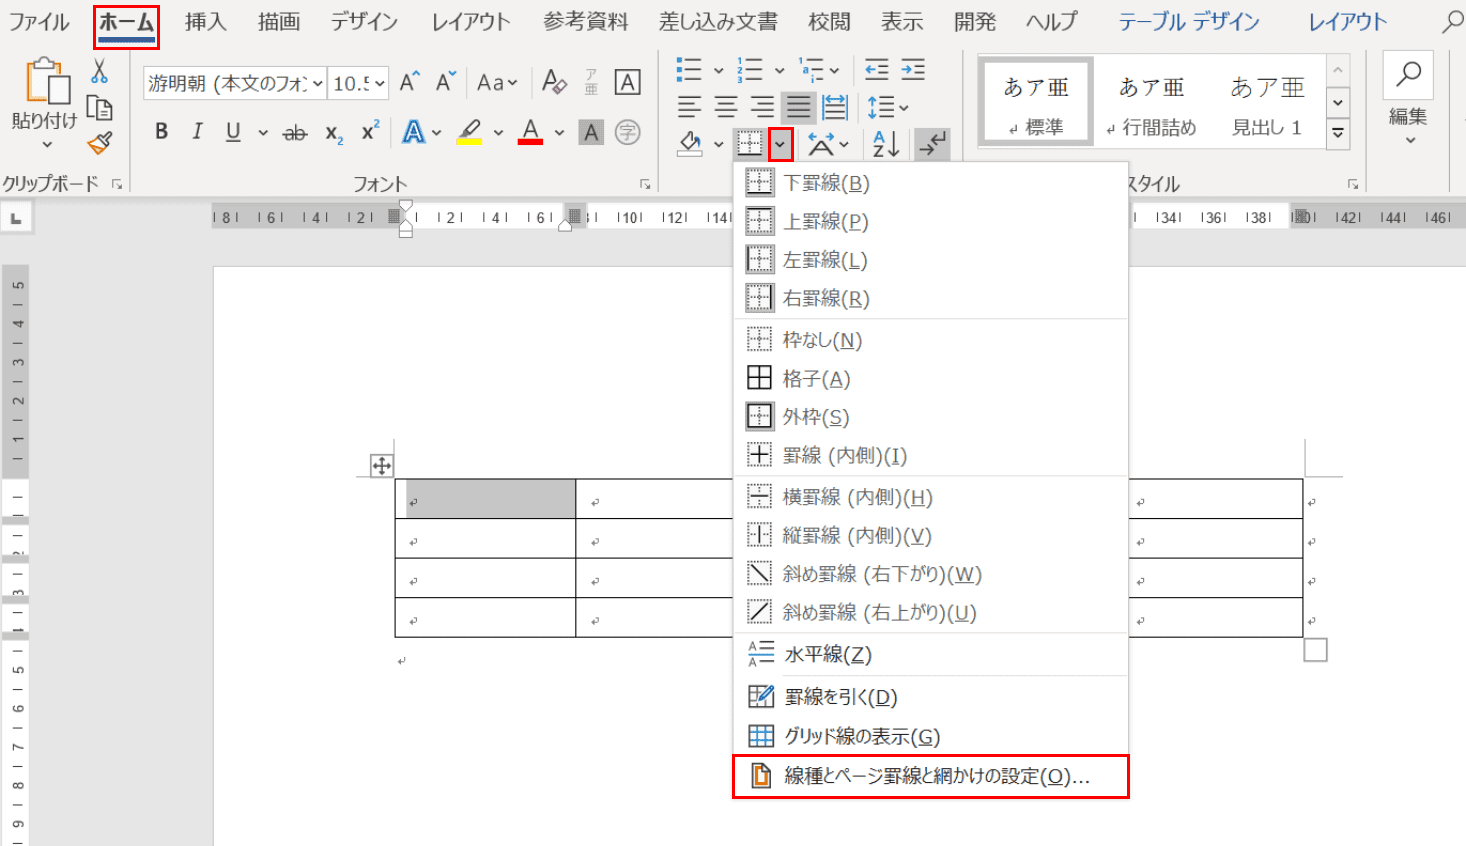The height and width of the screenshot is (846, 1466).
Task: Apply Strikethrough (ab) formatting
Action: point(295,132)
